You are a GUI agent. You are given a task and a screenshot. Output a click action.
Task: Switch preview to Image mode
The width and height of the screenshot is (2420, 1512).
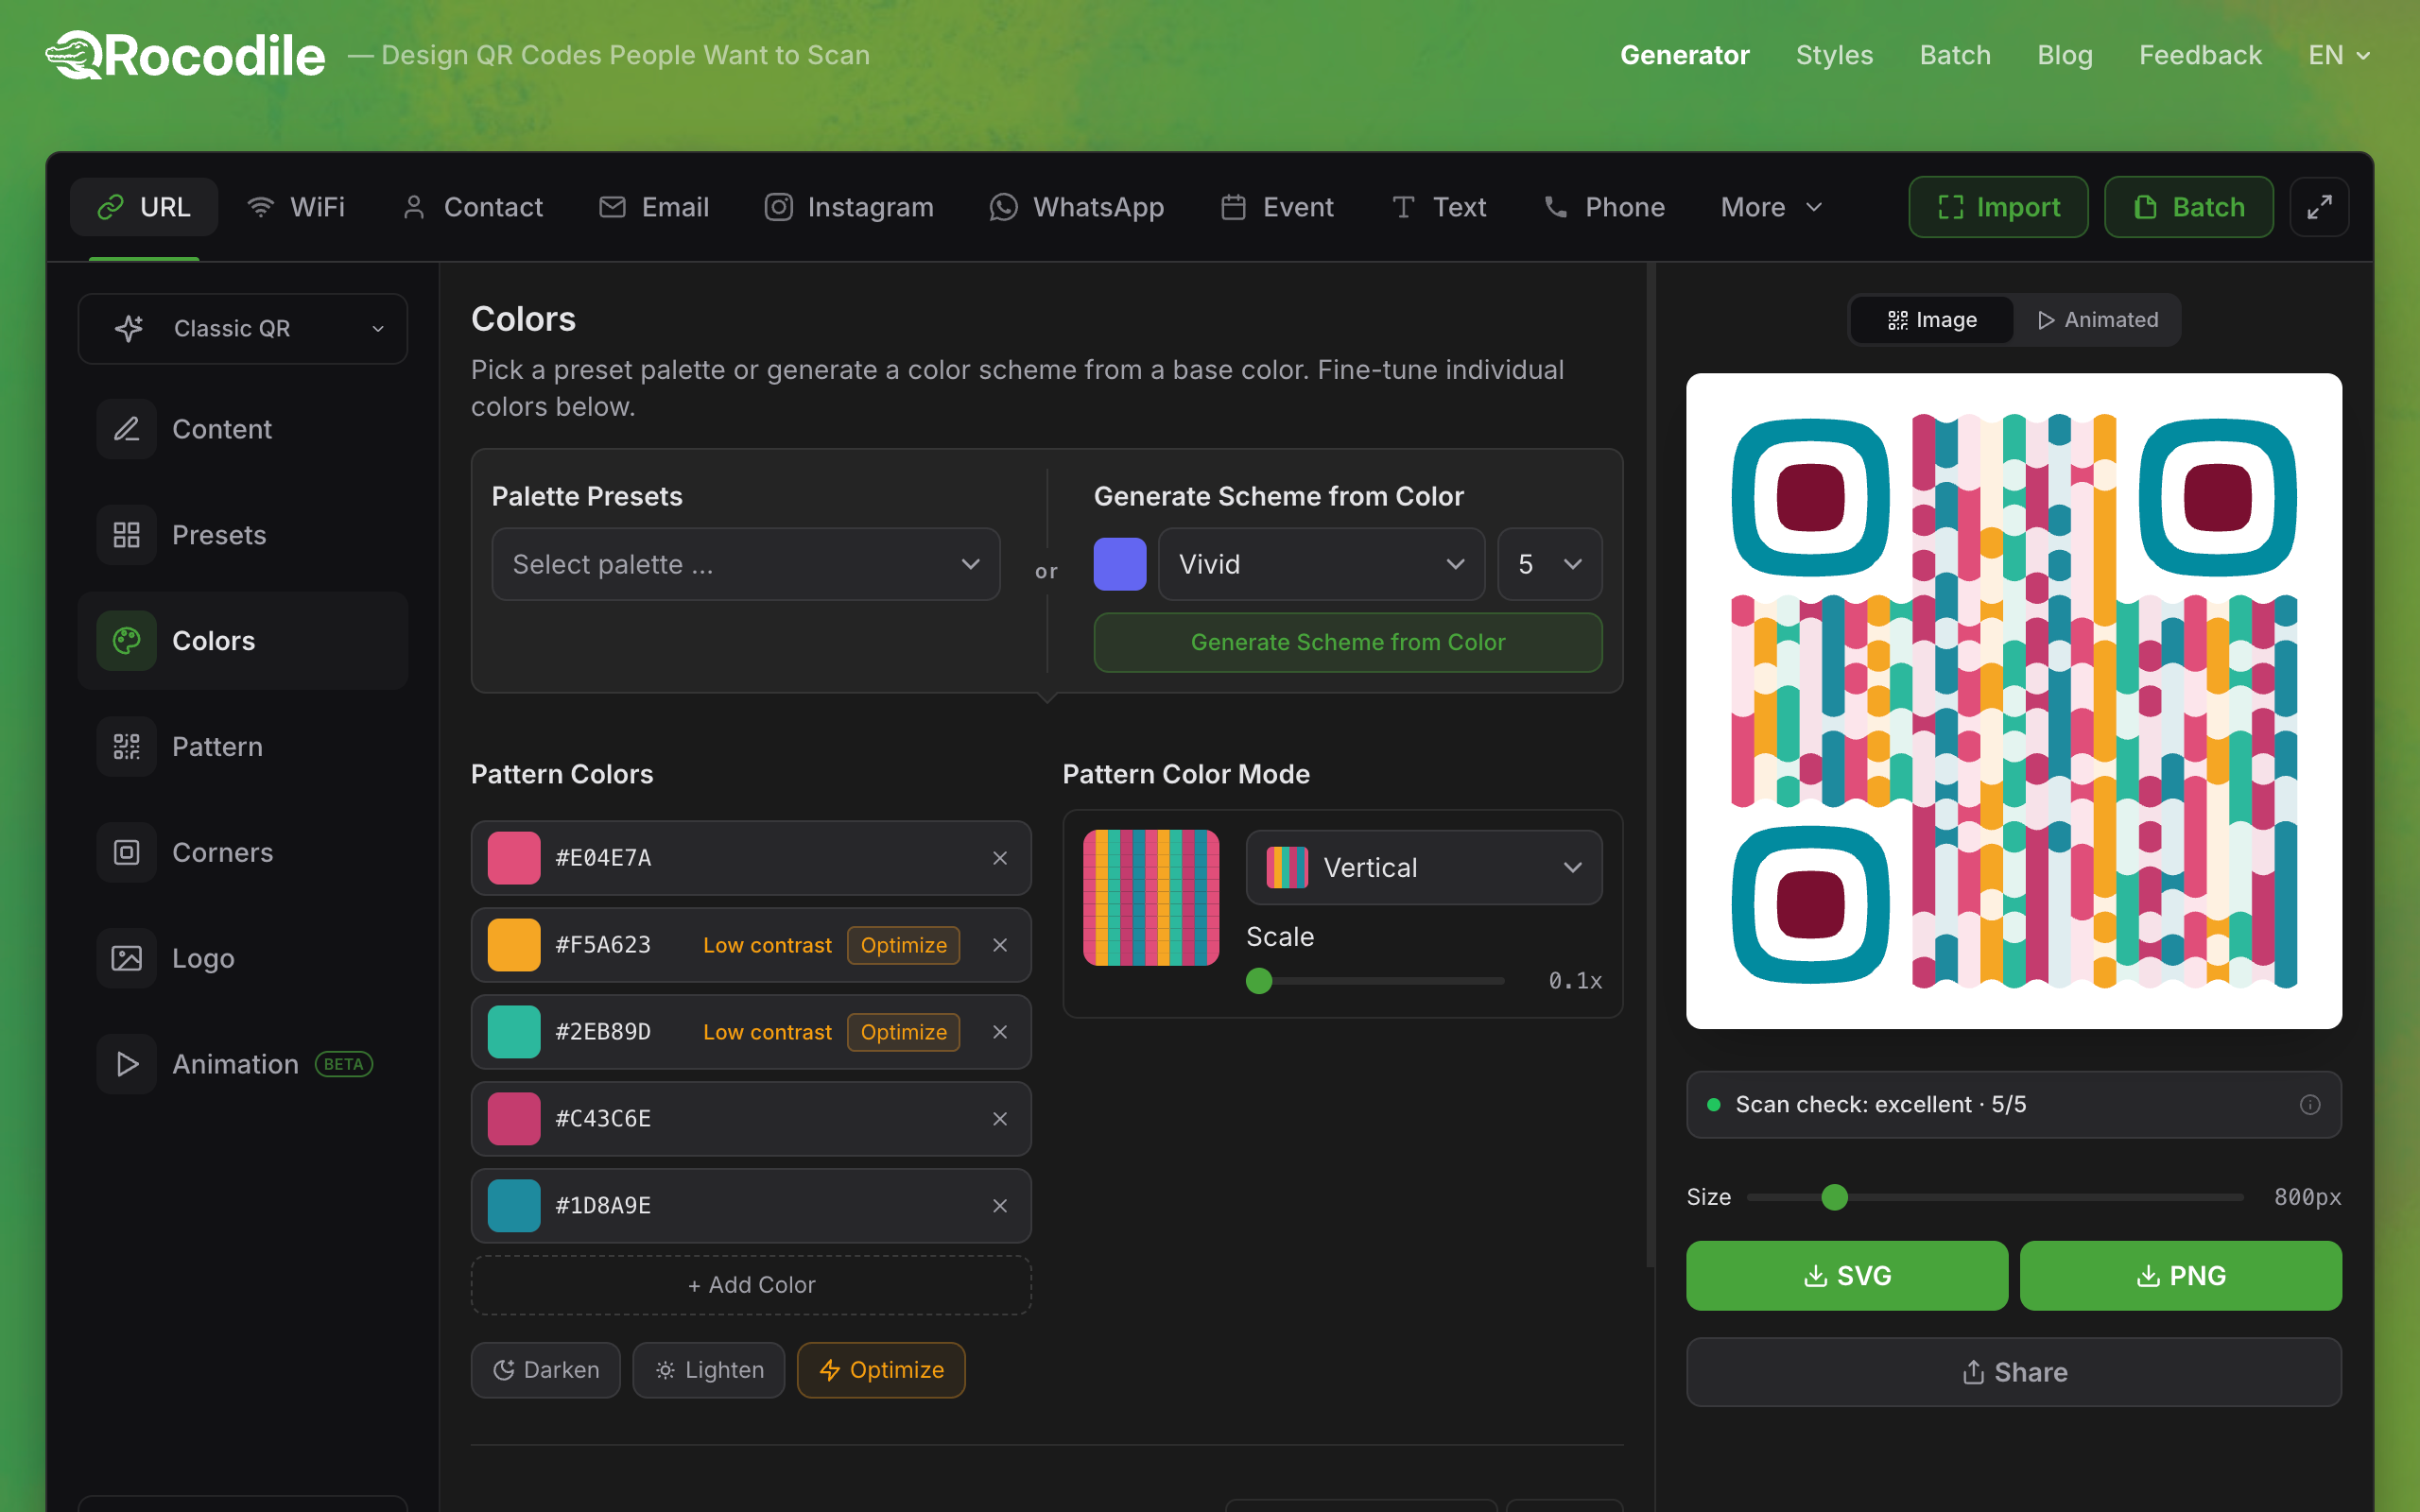1932,320
